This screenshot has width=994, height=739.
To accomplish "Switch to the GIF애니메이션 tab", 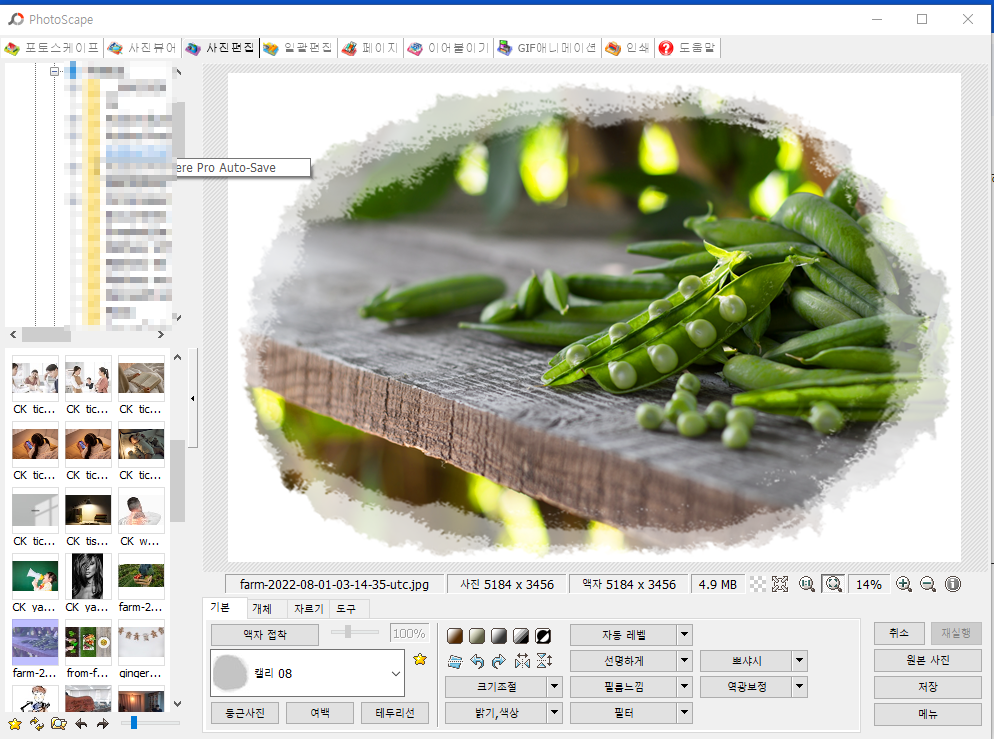I will coord(547,48).
